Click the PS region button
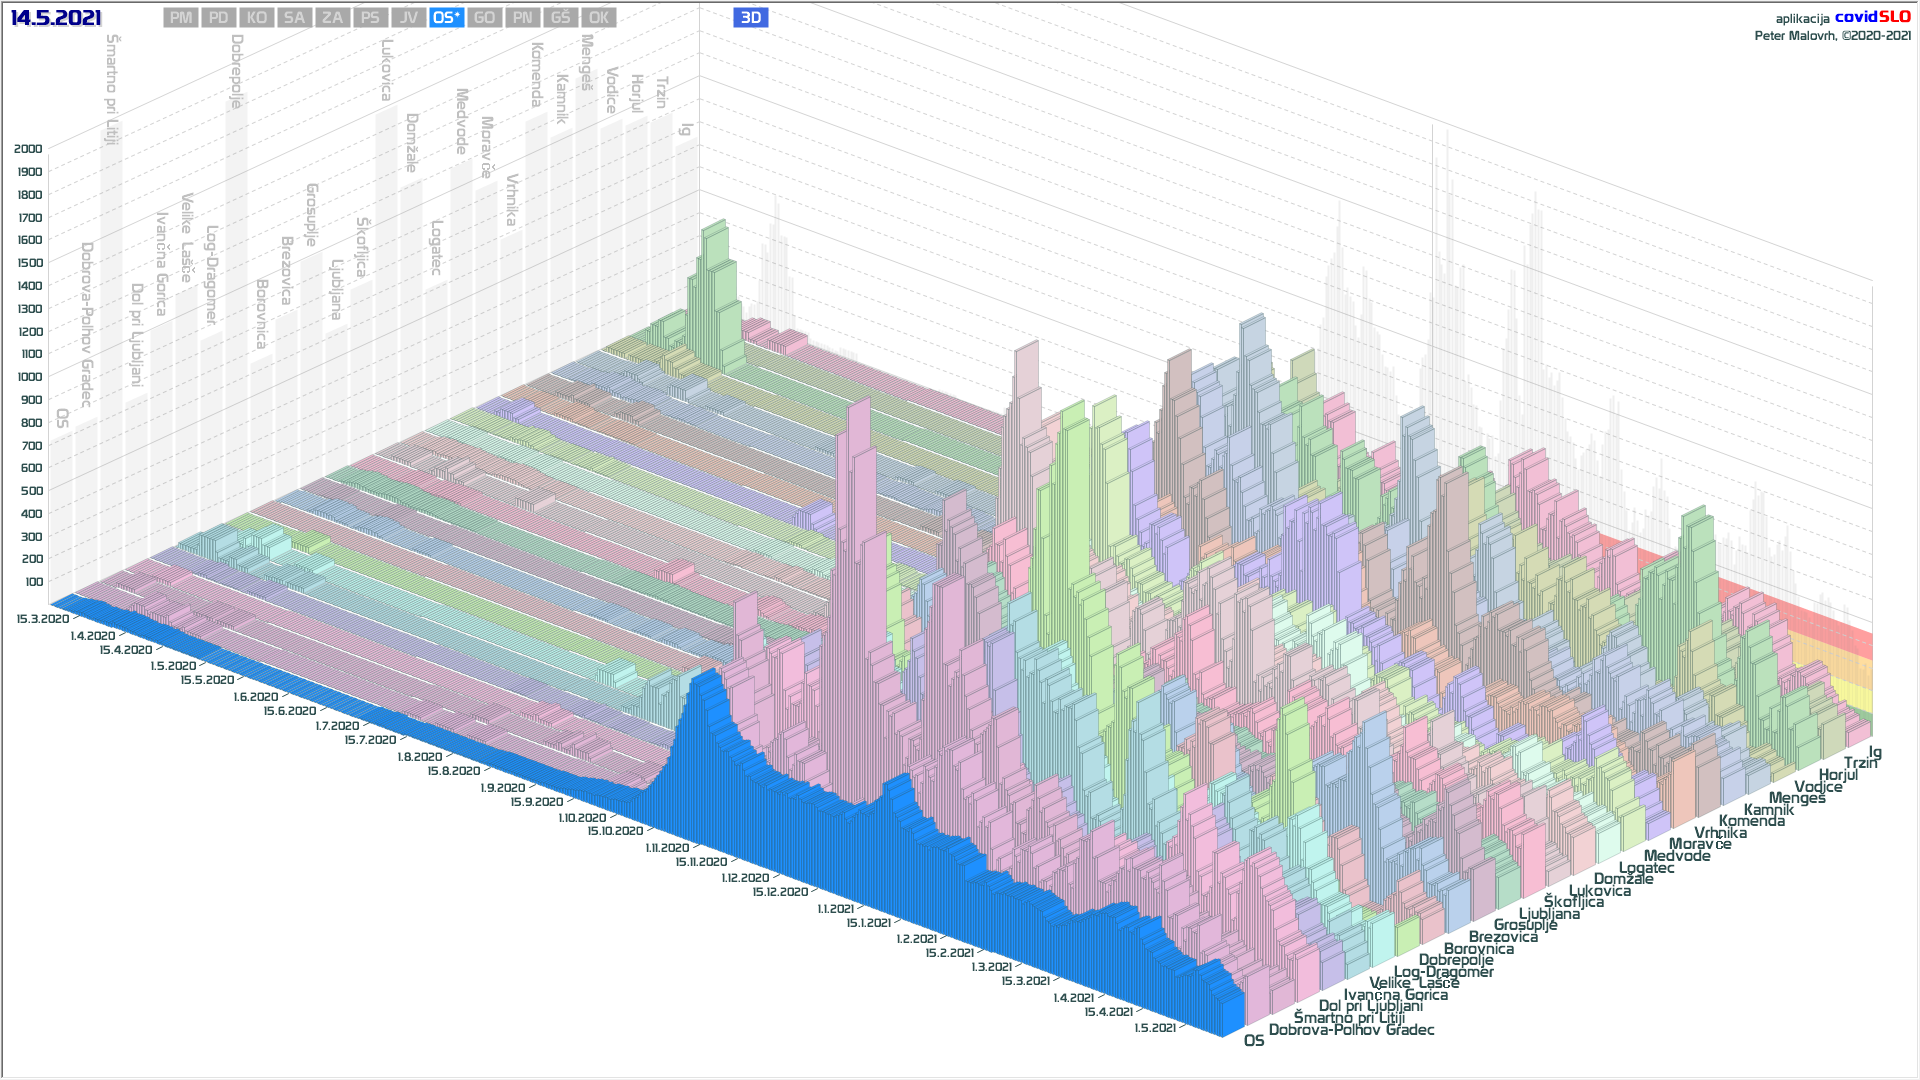Viewport: 1920px width, 1080px height. pos(370,18)
